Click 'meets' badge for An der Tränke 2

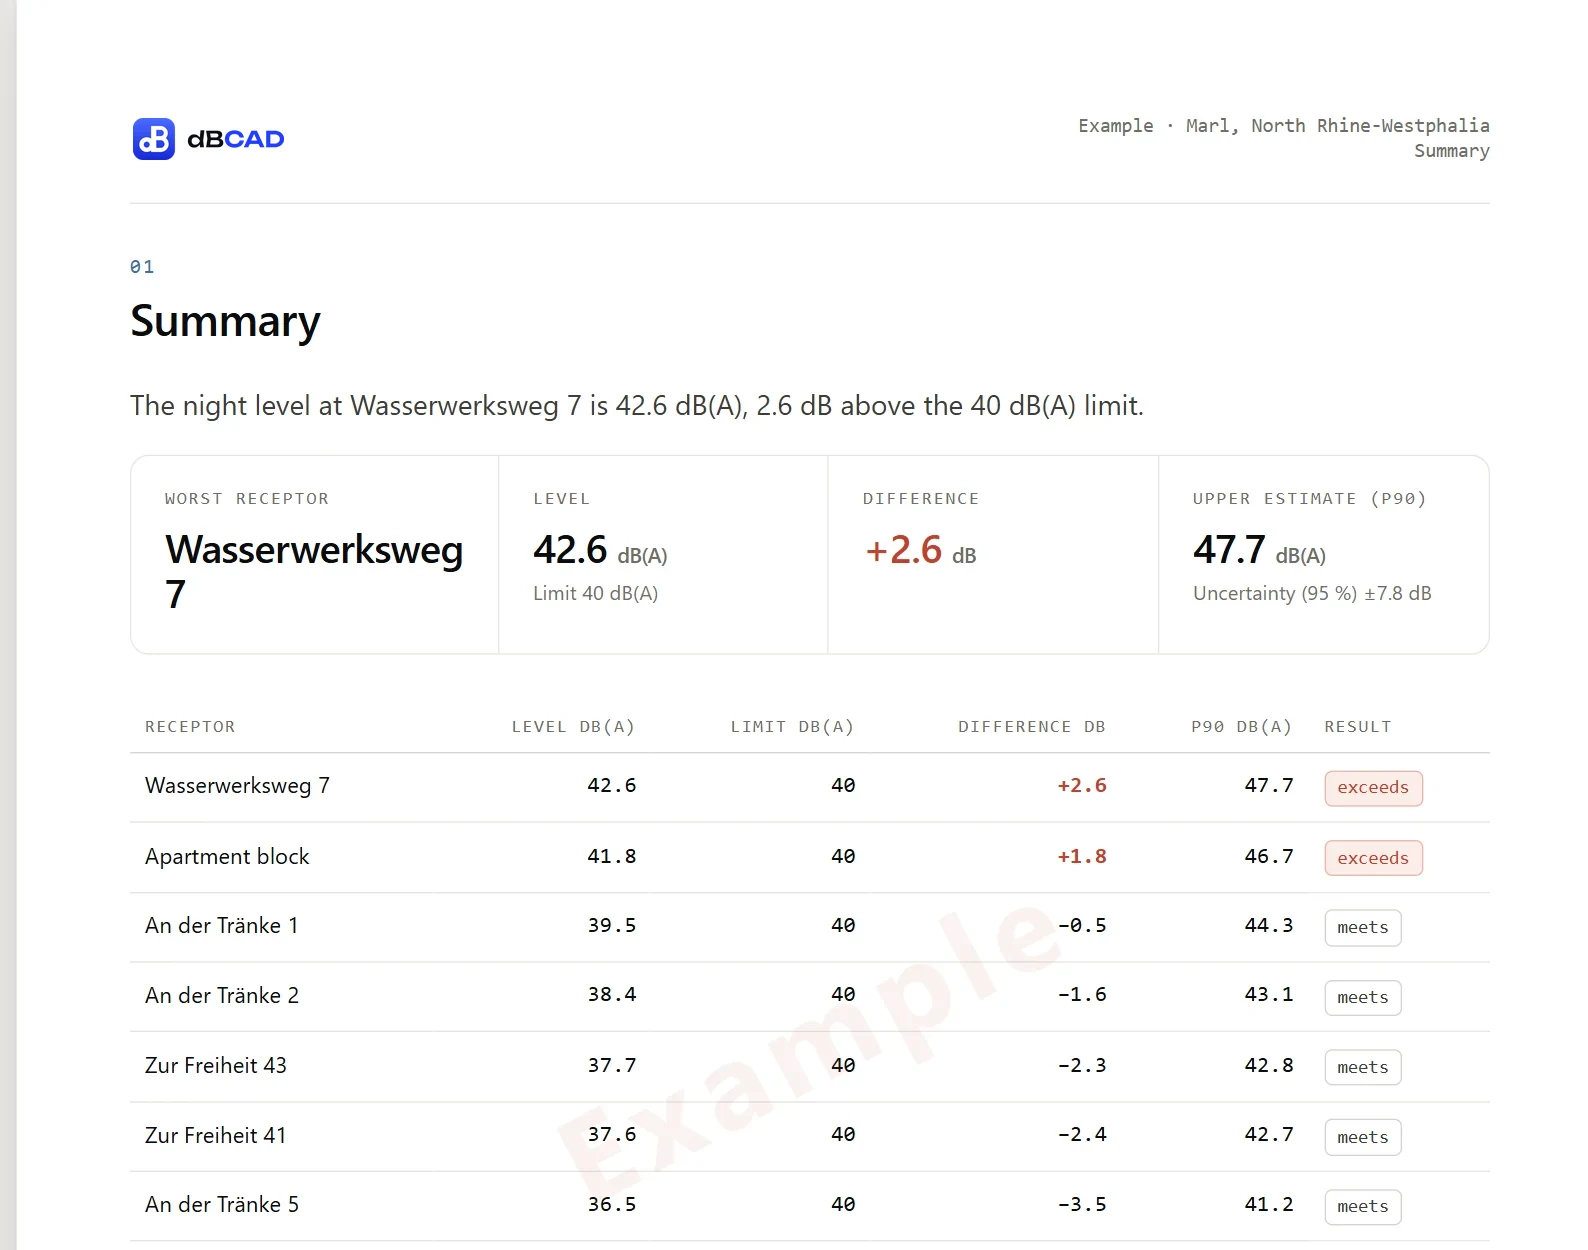pyautogui.click(x=1363, y=998)
